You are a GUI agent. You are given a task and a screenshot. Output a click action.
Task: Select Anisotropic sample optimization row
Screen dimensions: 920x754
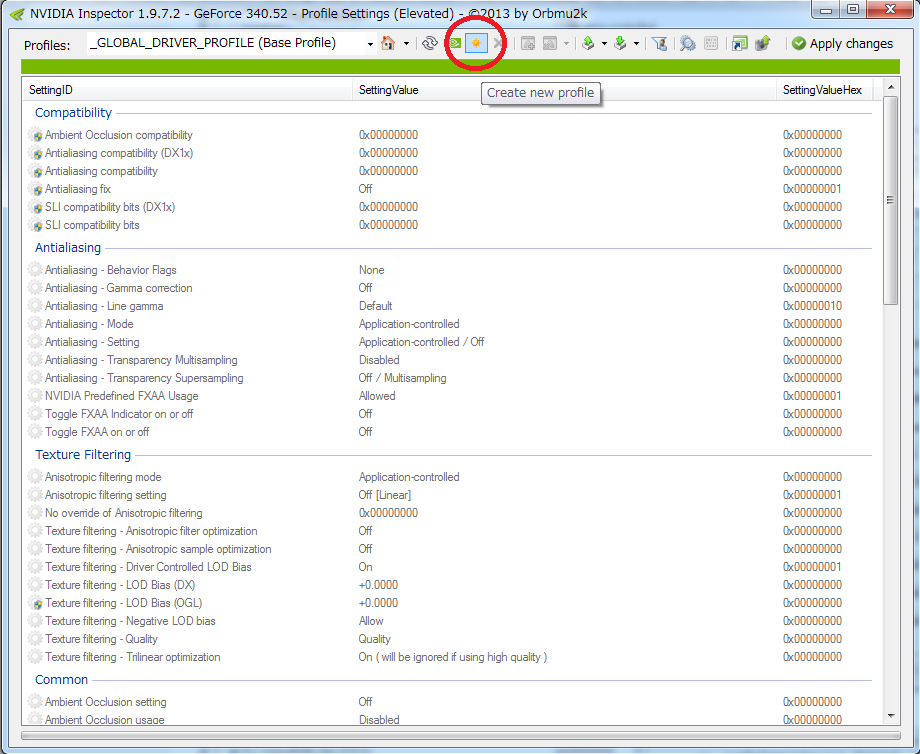pos(449,549)
